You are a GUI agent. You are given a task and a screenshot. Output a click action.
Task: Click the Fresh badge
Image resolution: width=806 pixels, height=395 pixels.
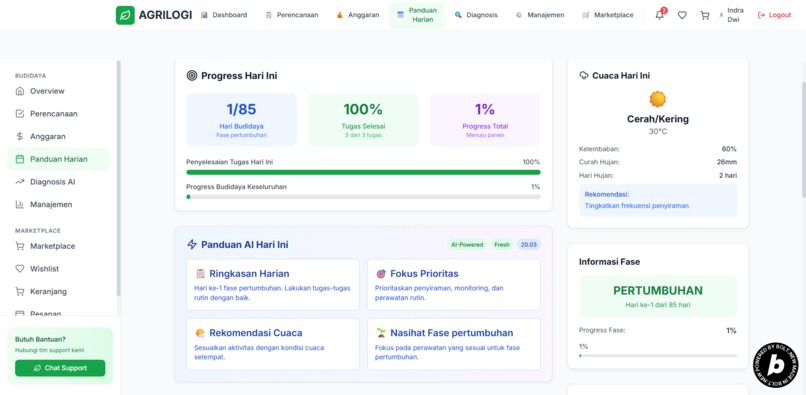502,245
